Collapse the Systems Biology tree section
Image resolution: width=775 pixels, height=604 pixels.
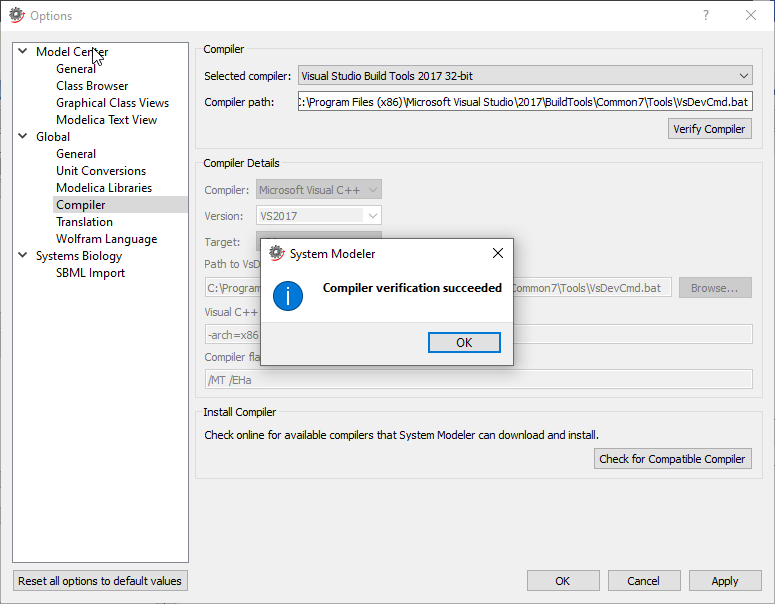tap(22, 256)
